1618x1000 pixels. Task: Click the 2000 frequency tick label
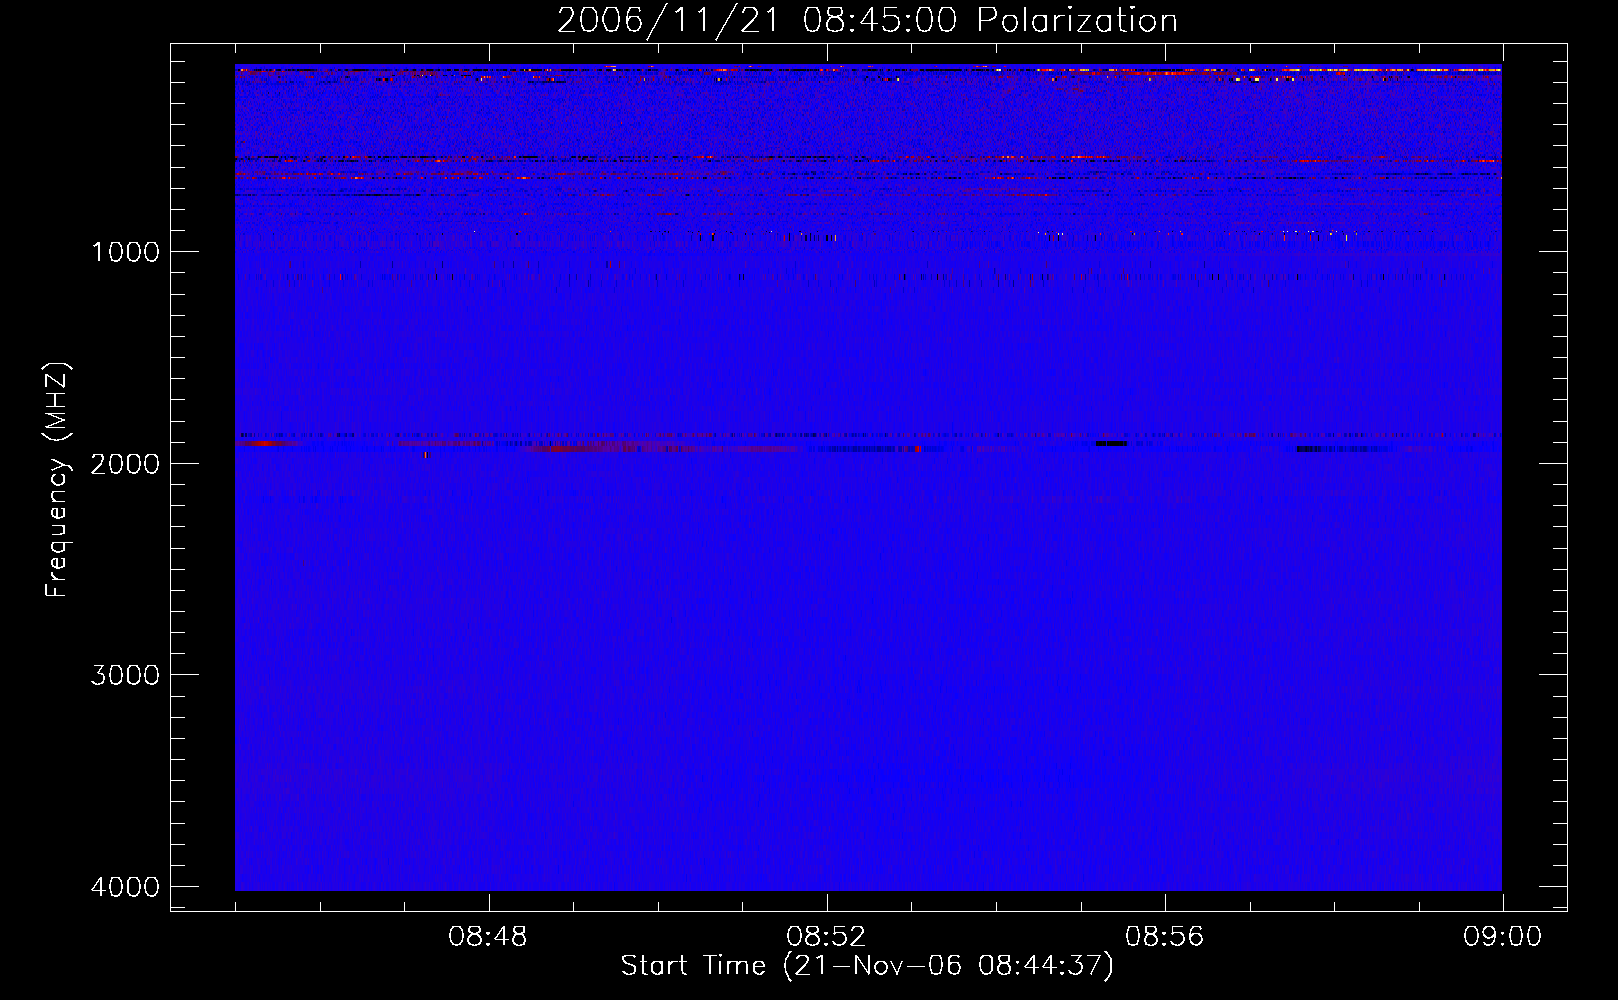[125, 464]
